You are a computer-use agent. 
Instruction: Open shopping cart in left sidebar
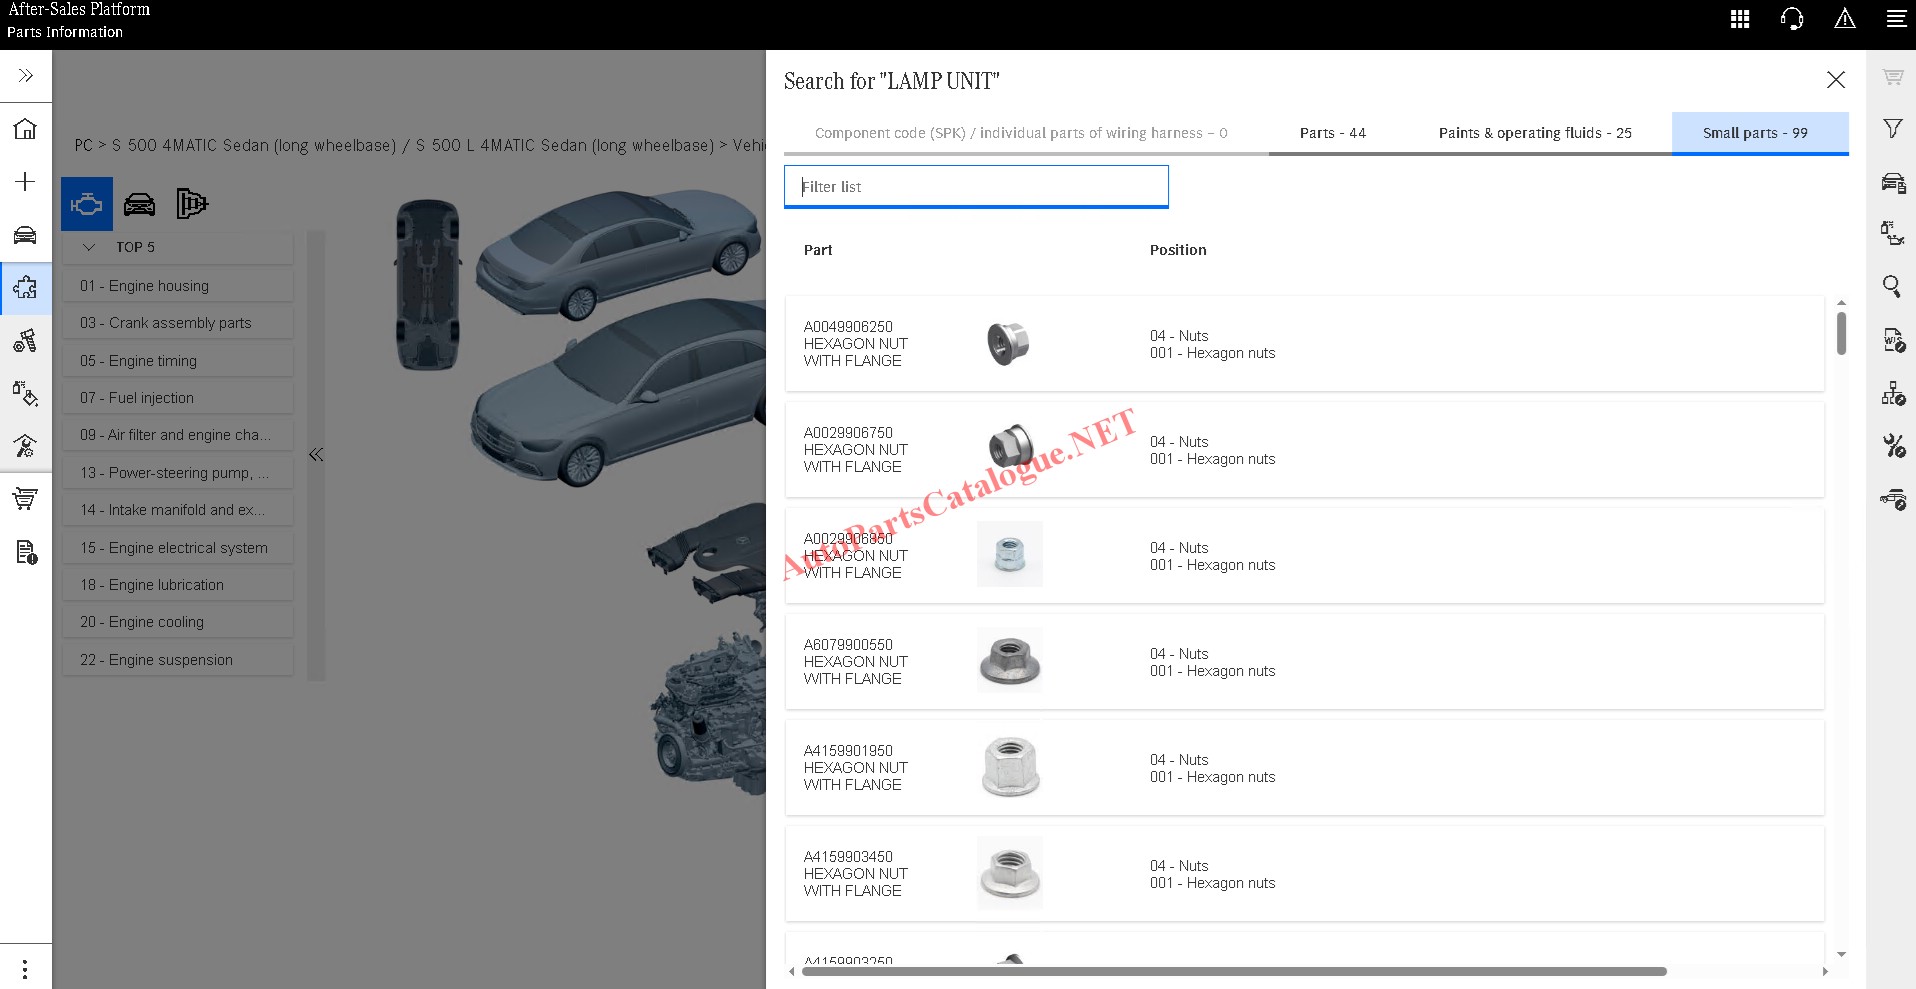pyautogui.click(x=25, y=498)
